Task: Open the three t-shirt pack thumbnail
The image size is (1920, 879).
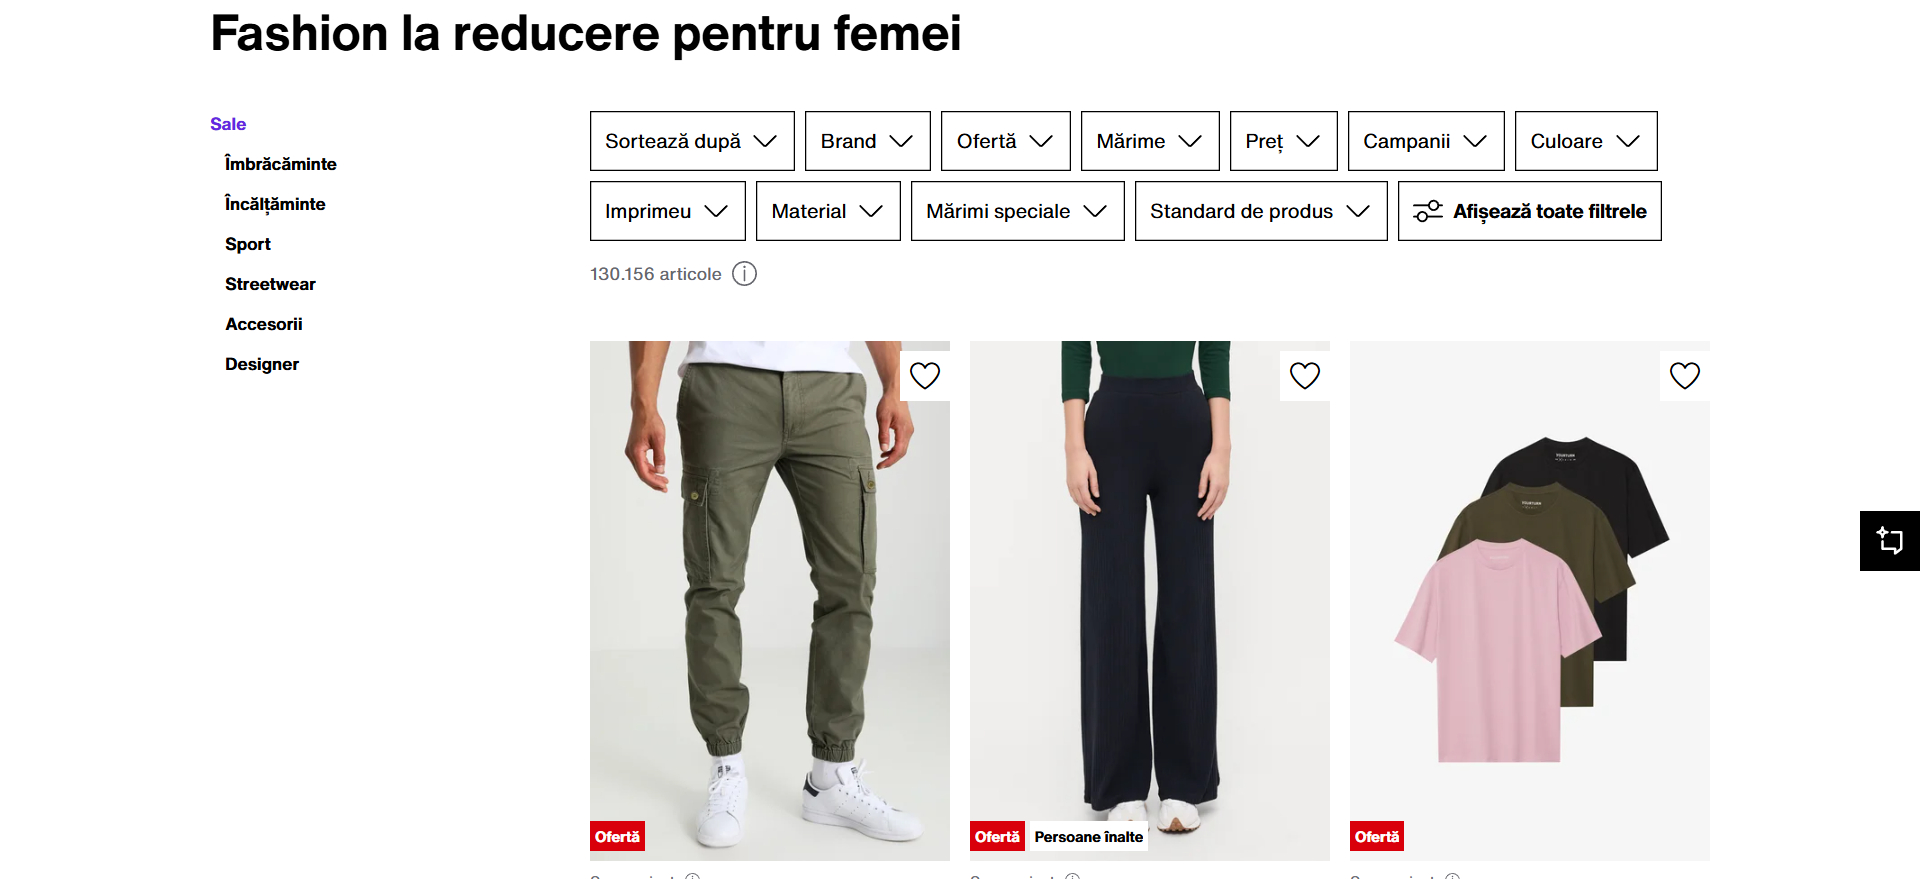Action: 1530,600
